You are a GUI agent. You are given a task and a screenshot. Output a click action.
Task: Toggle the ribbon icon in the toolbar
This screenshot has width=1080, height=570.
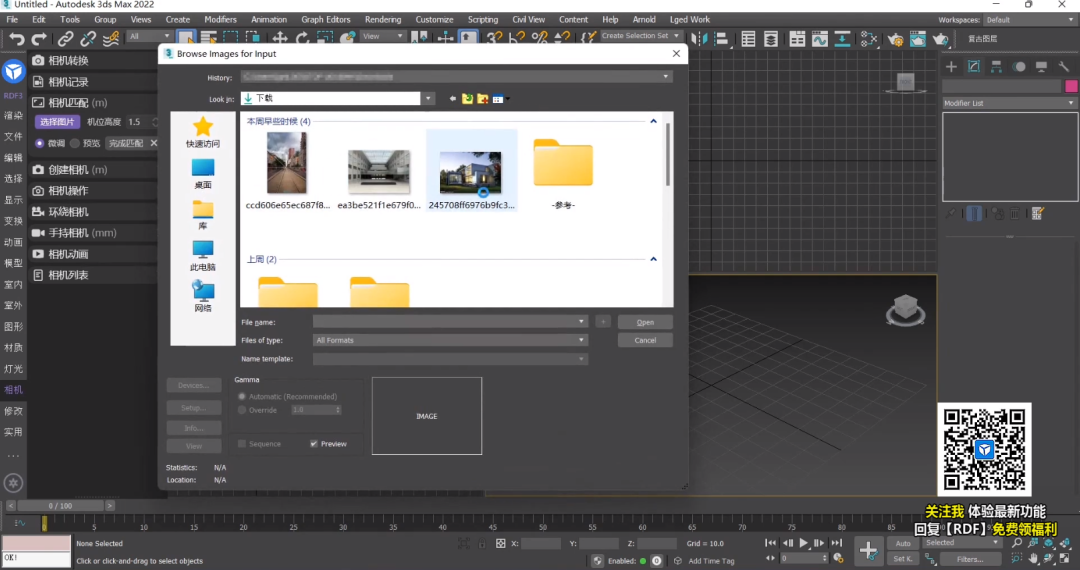[797, 39]
